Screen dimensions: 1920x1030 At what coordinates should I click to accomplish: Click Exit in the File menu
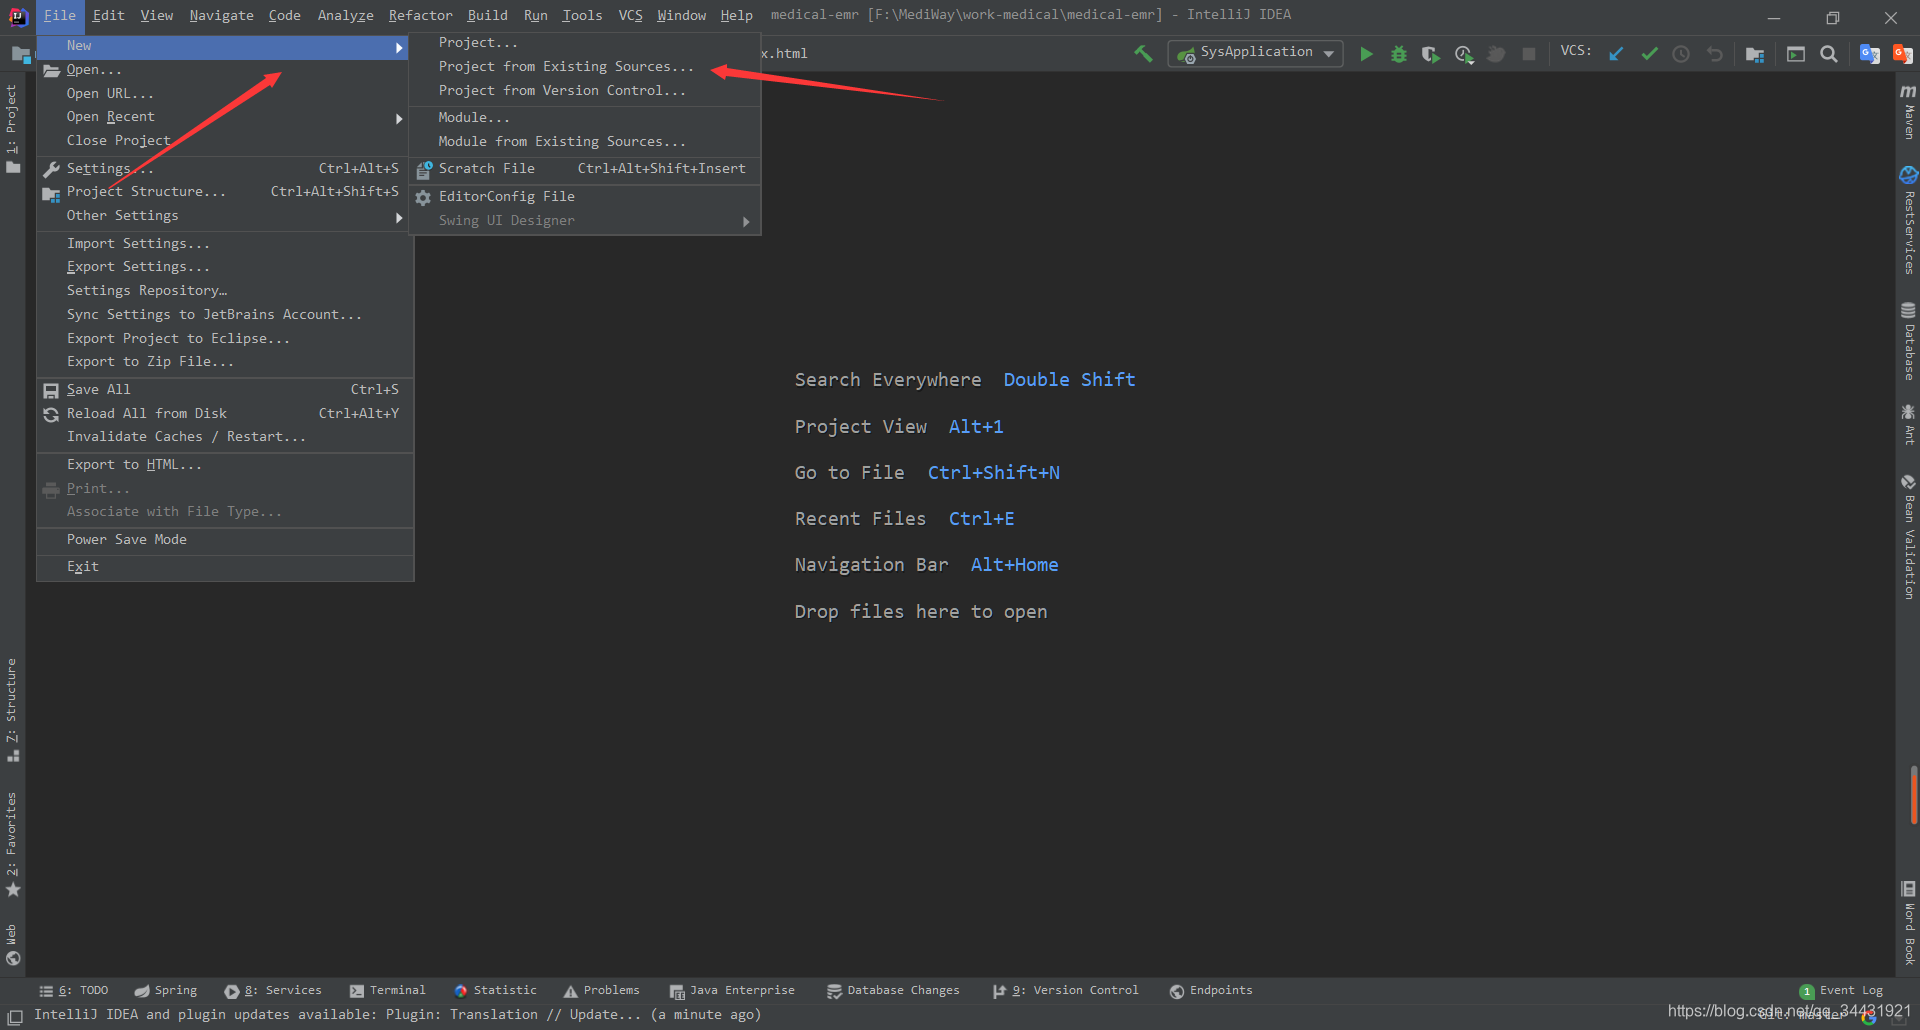click(x=225, y=567)
